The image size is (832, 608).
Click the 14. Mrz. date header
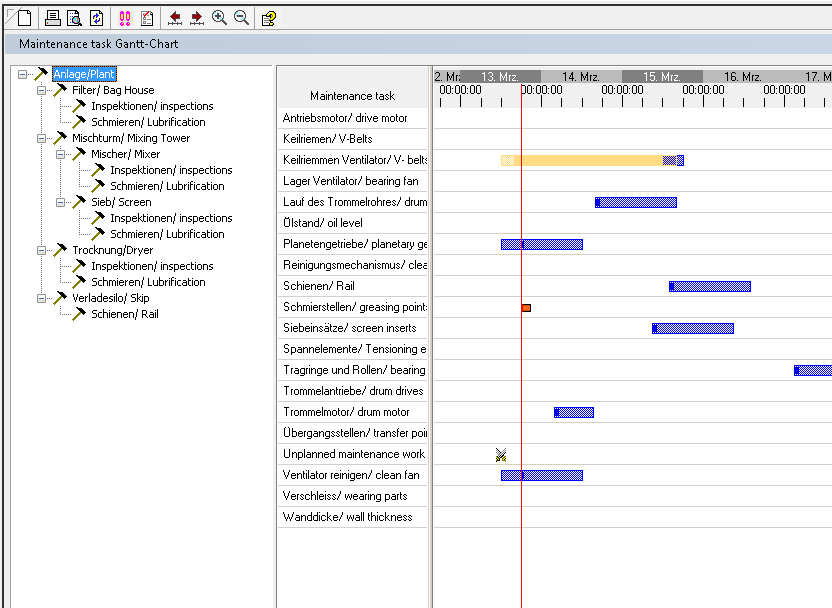pos(582,76)
